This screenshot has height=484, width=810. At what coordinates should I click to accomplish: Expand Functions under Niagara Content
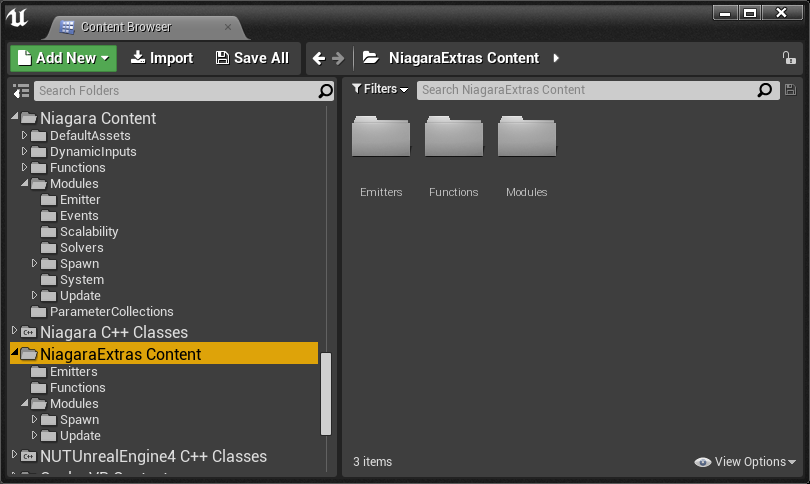pyautogui.click(x=24, y=167)
